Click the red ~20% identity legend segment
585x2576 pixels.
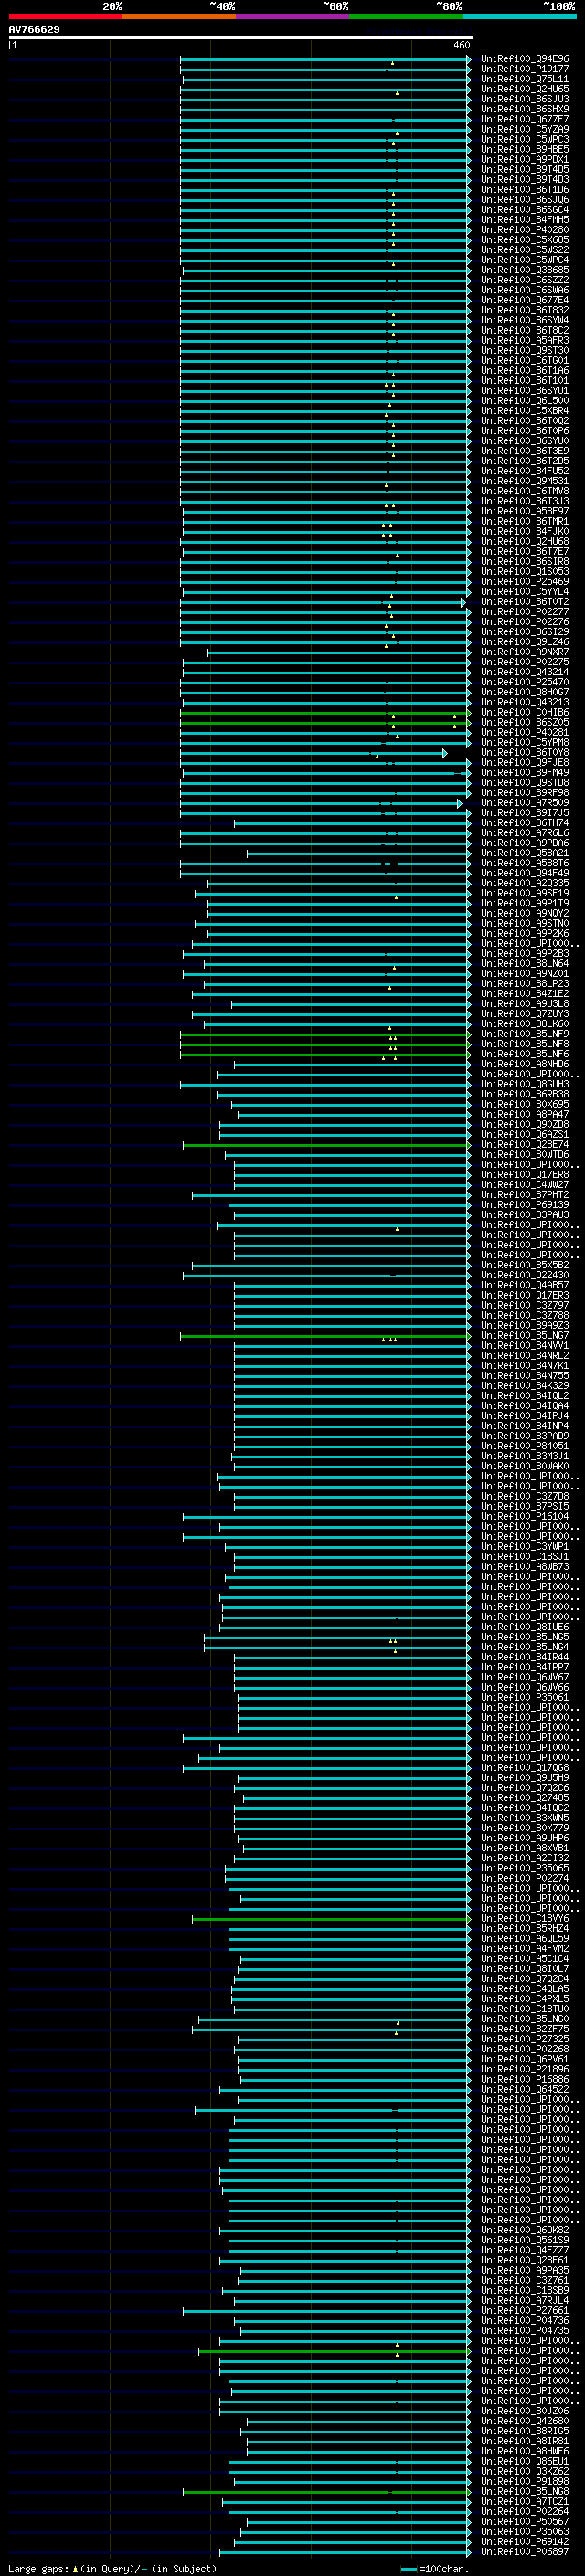pos(65,16)
